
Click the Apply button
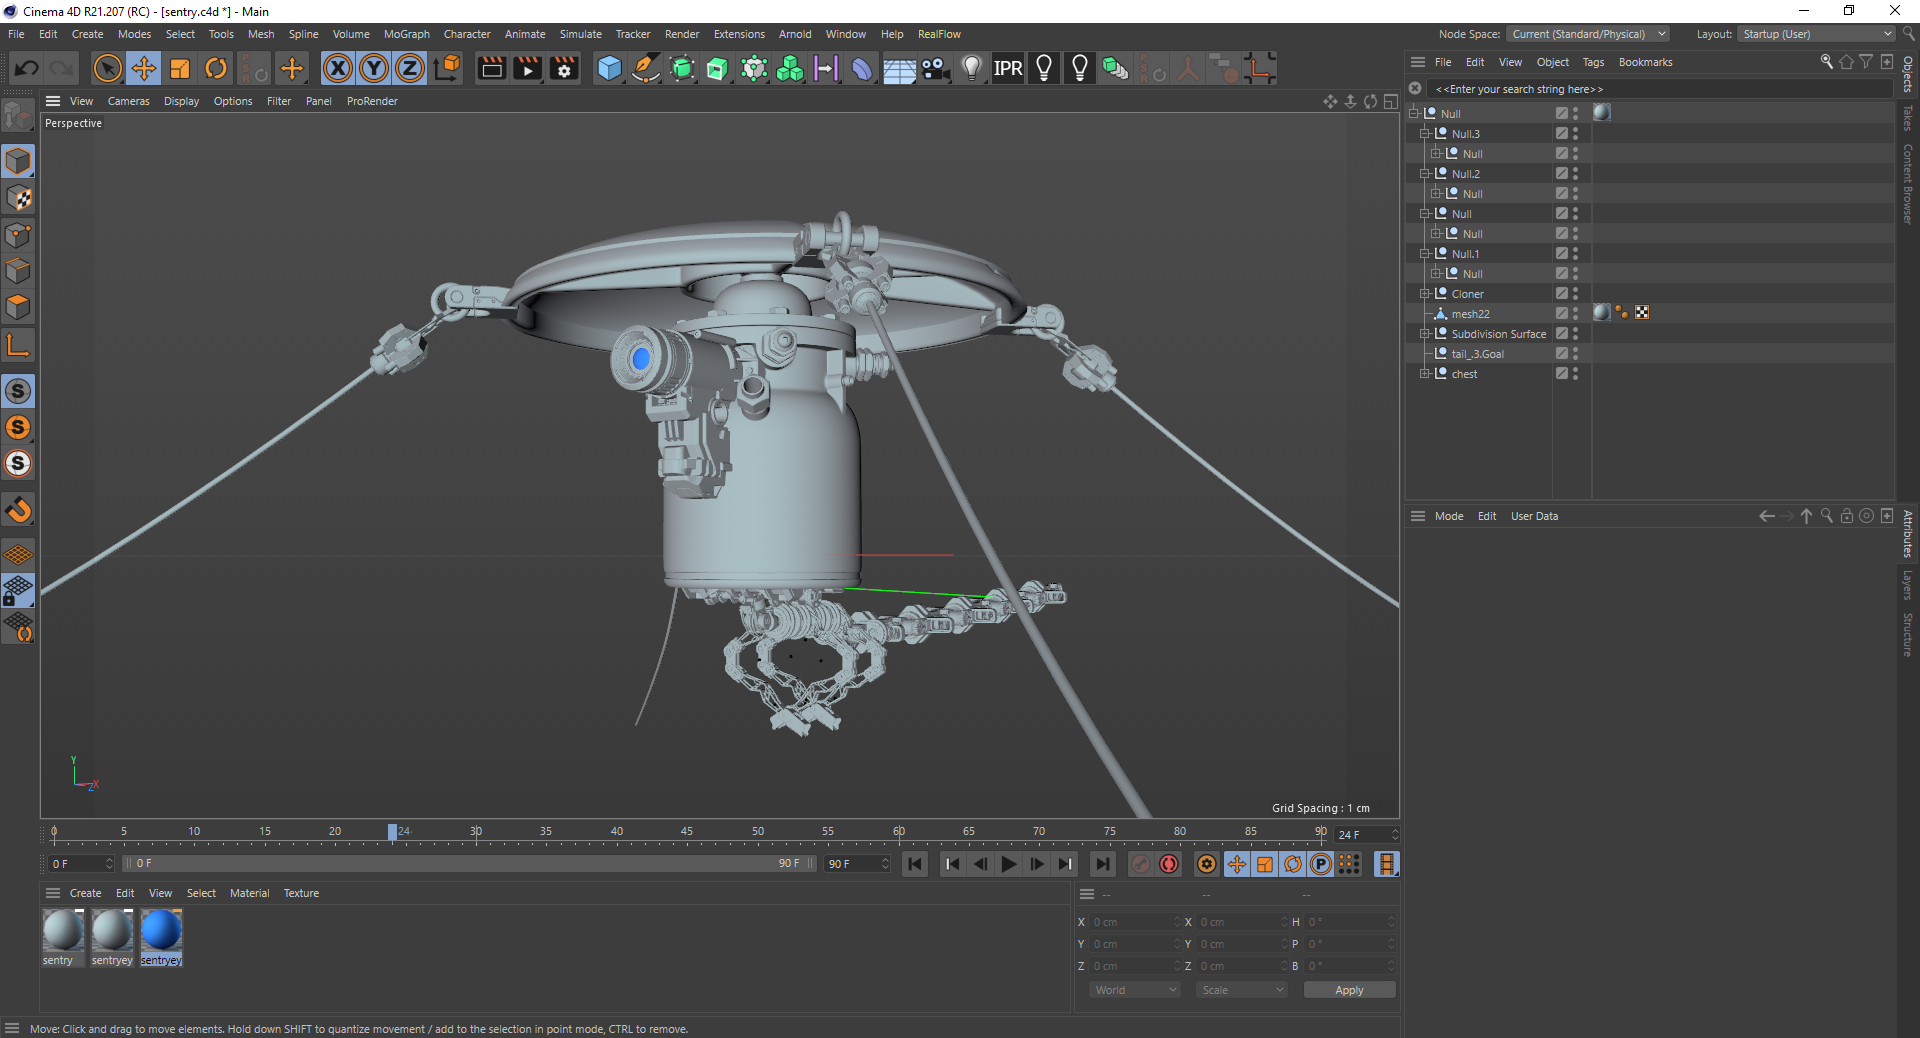click(x=1349, y=990)
